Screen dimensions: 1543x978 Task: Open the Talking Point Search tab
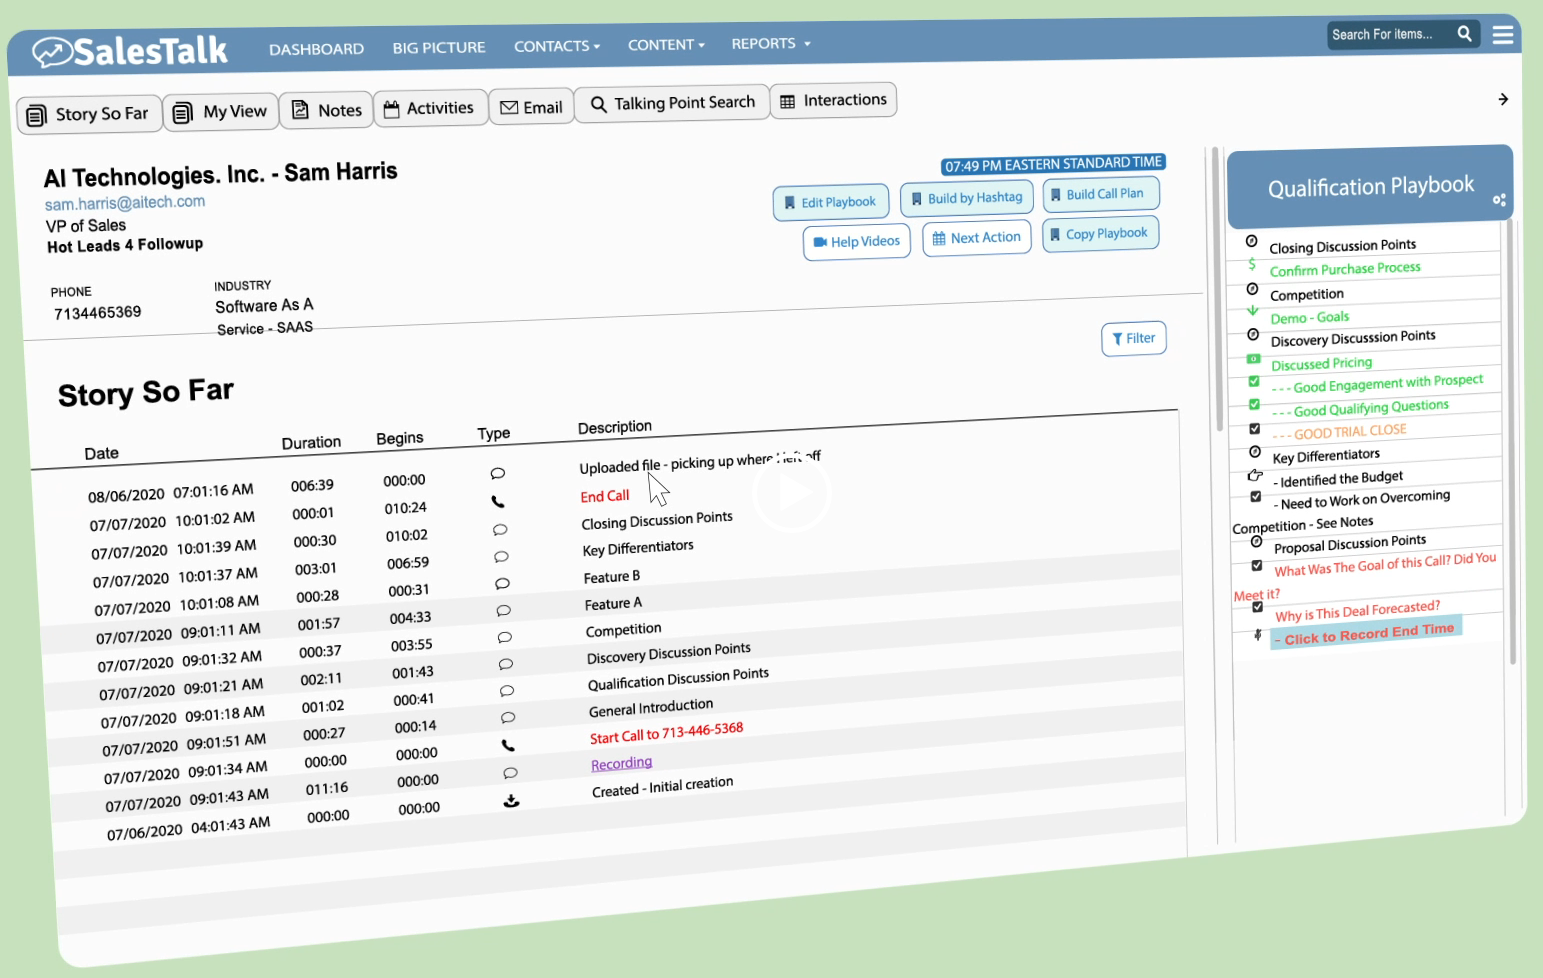pyautogui.click(x=672, y=103)
